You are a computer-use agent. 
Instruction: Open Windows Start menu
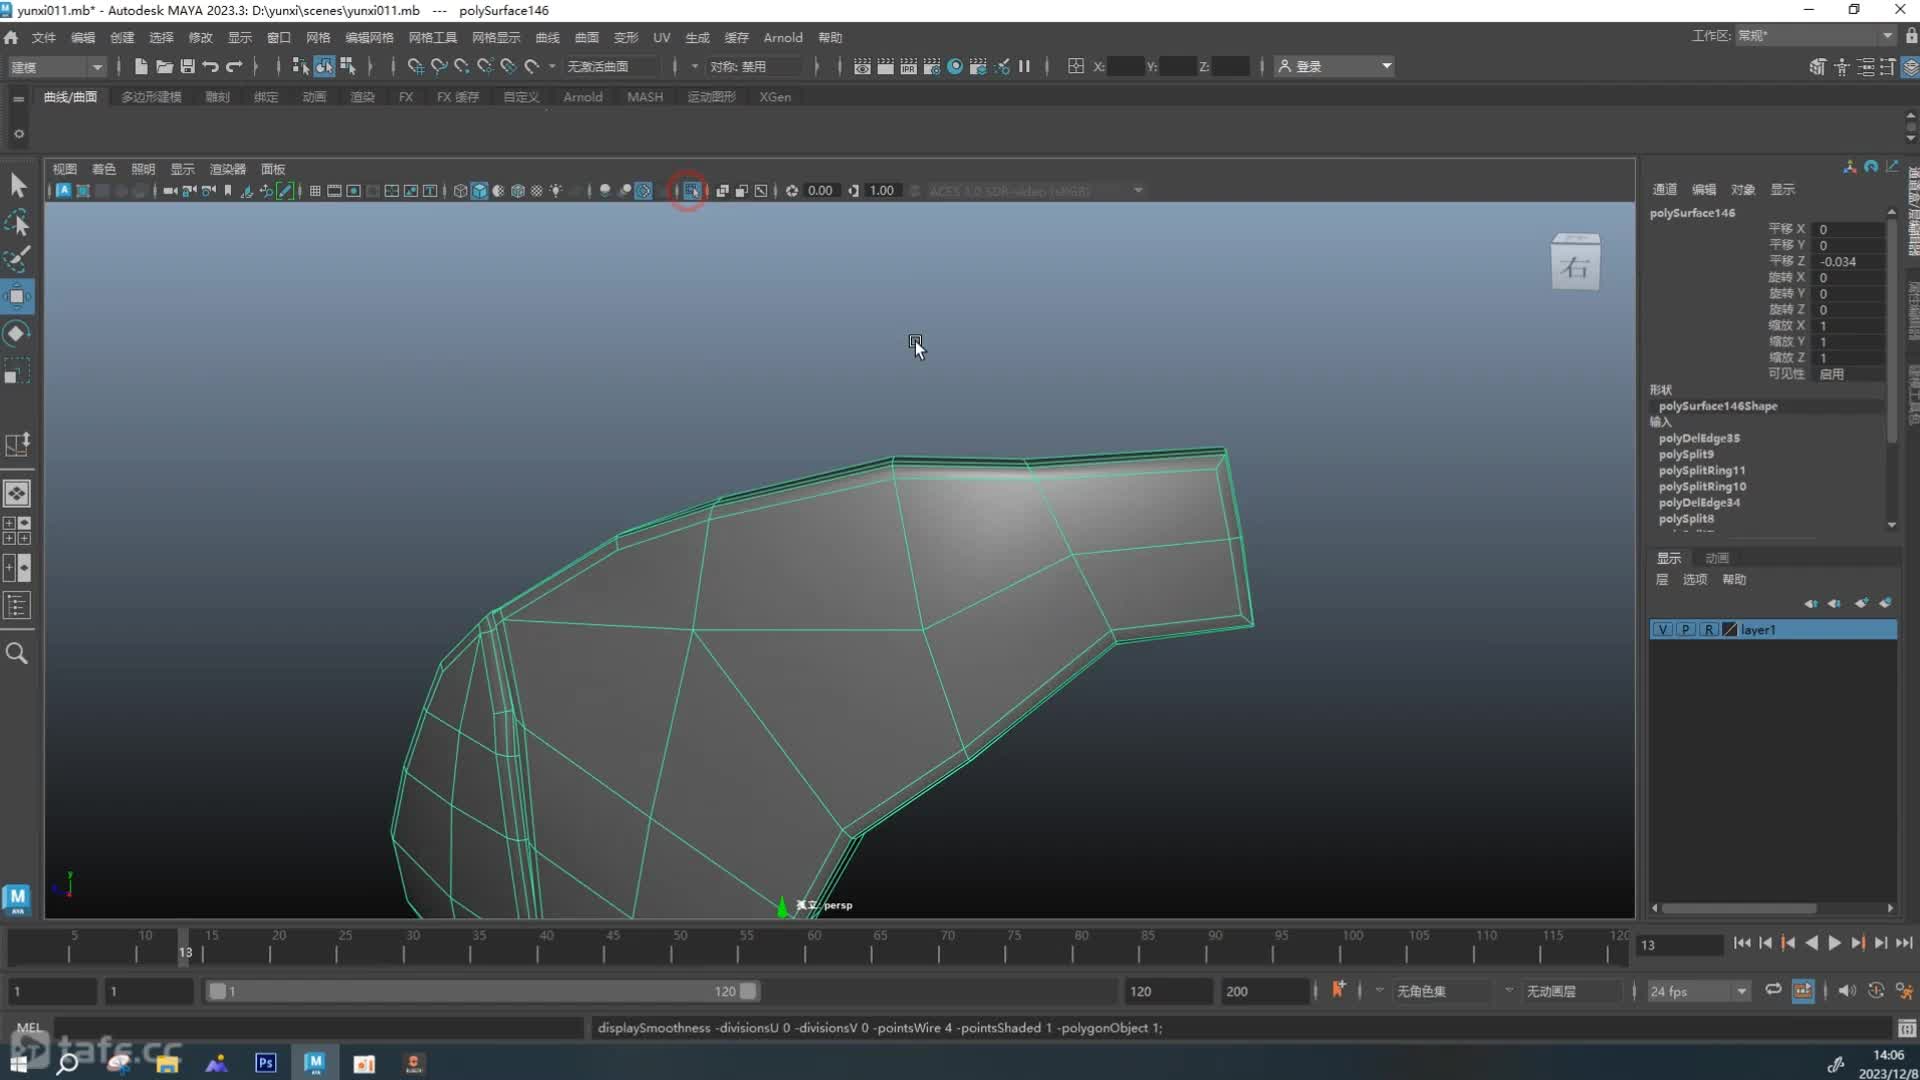pos(18,1063)
